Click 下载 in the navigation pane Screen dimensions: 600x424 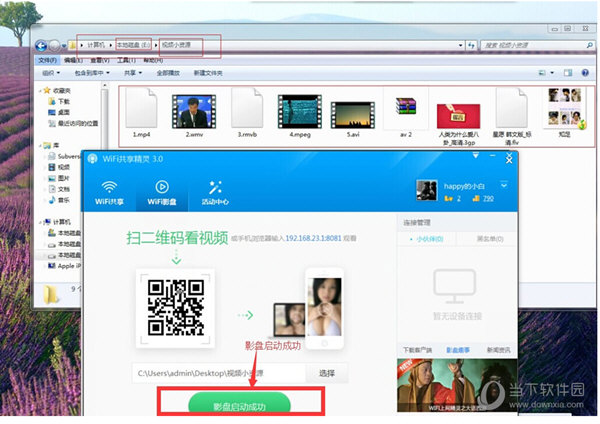click(59, 101)
